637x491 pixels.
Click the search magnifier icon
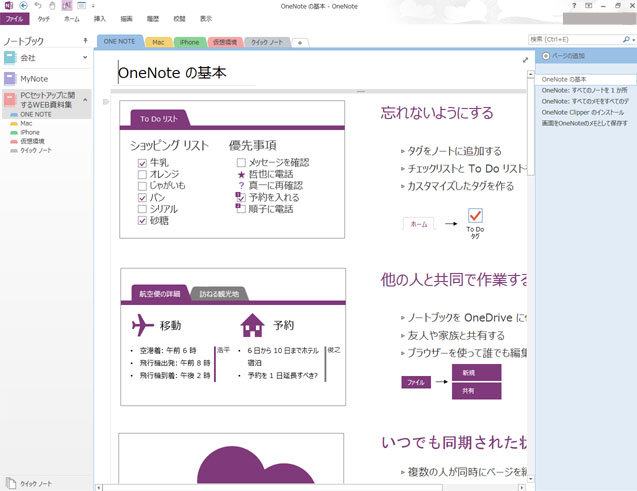(x=626, y=39)
